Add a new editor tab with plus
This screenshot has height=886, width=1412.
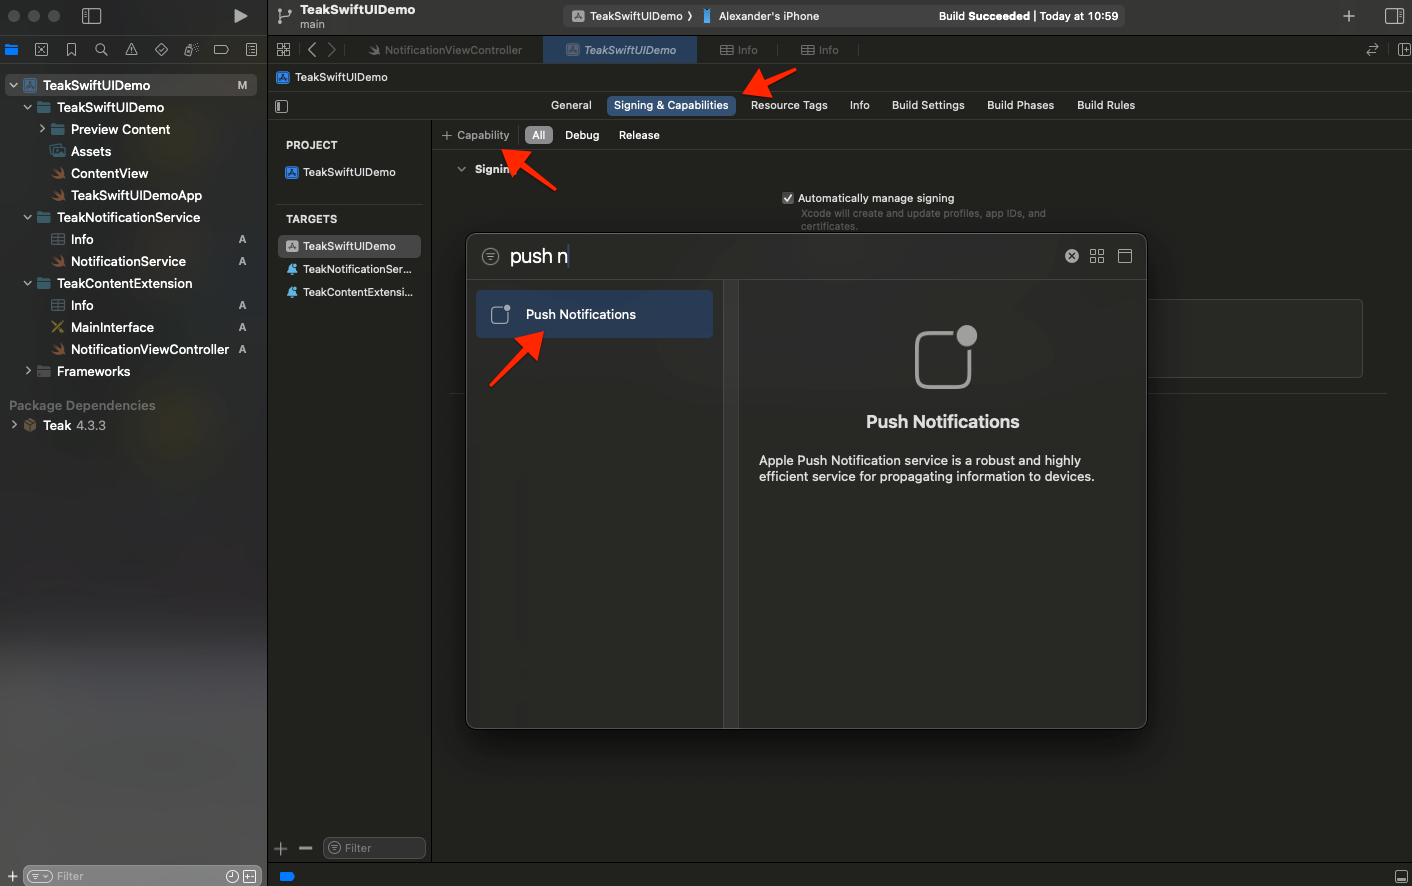[1349, 16]
